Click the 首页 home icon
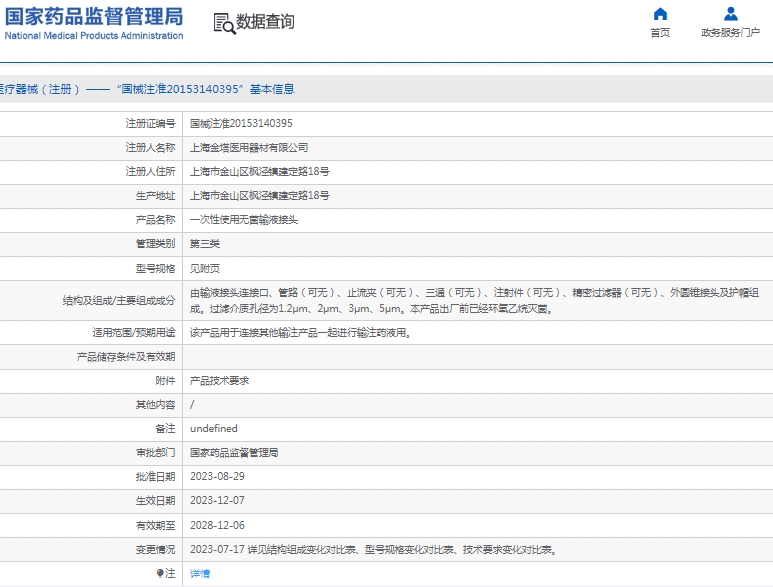 click(660, 14)
